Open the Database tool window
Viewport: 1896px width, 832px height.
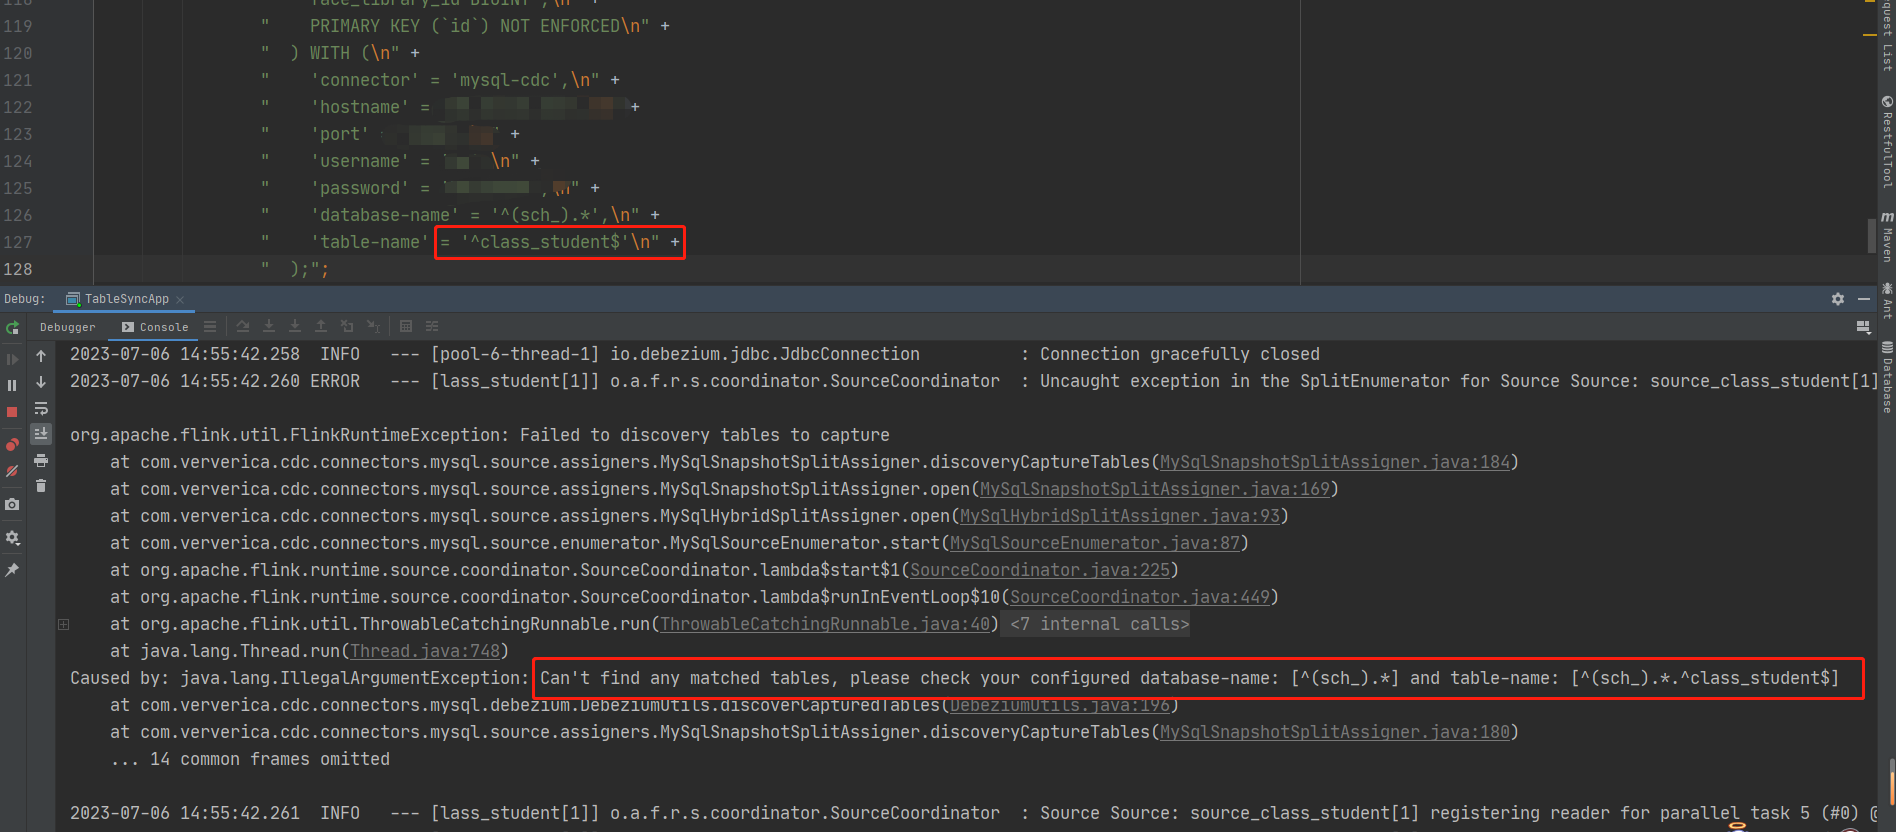(x=1887, y=377)
